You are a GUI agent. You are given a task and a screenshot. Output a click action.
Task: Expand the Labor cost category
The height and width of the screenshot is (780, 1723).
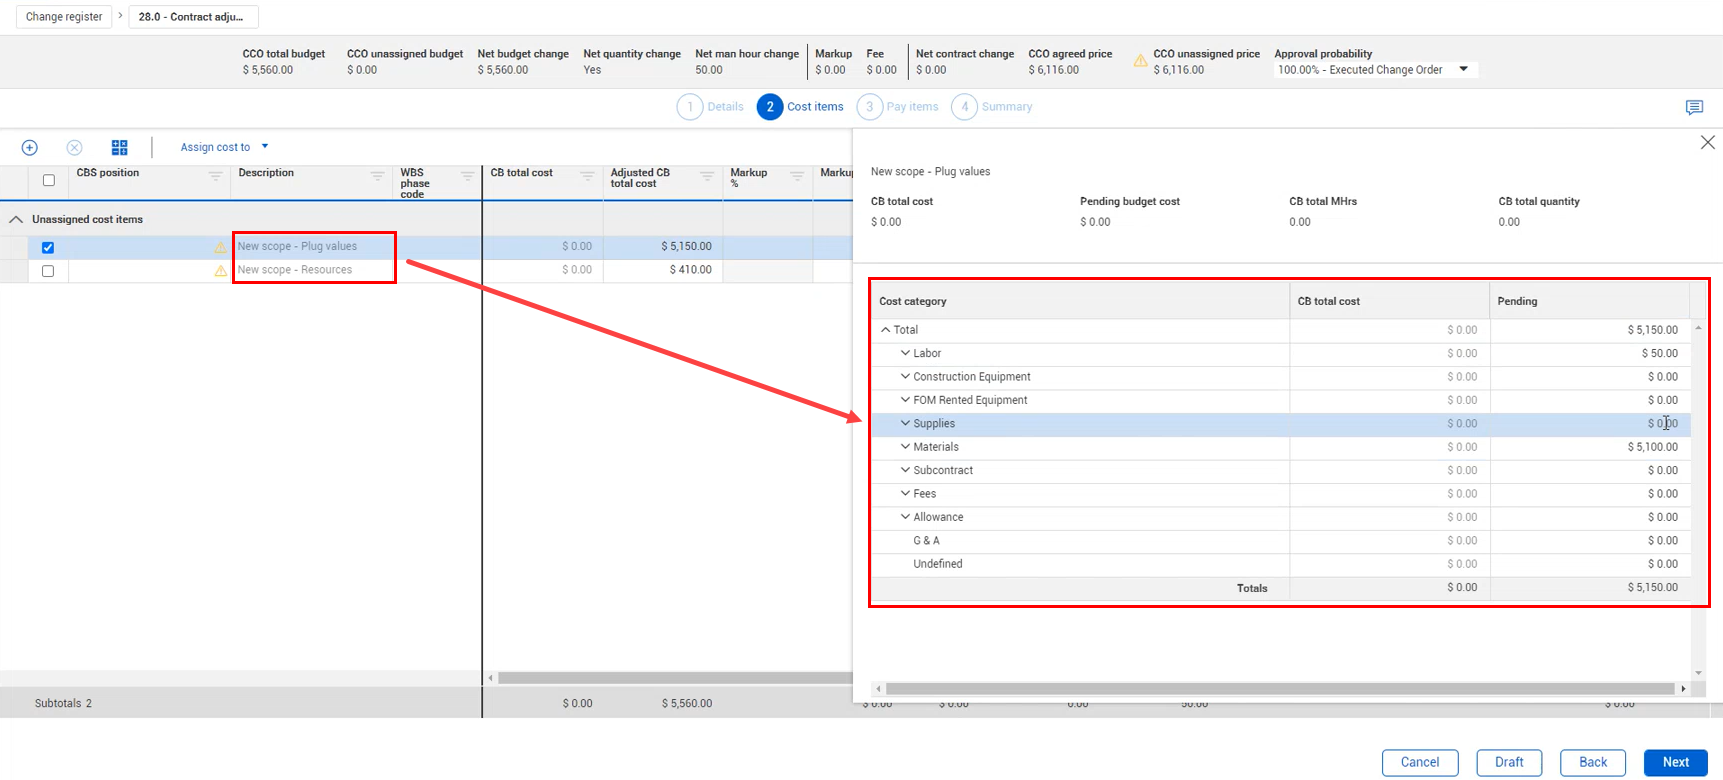[x=905, y=353]
